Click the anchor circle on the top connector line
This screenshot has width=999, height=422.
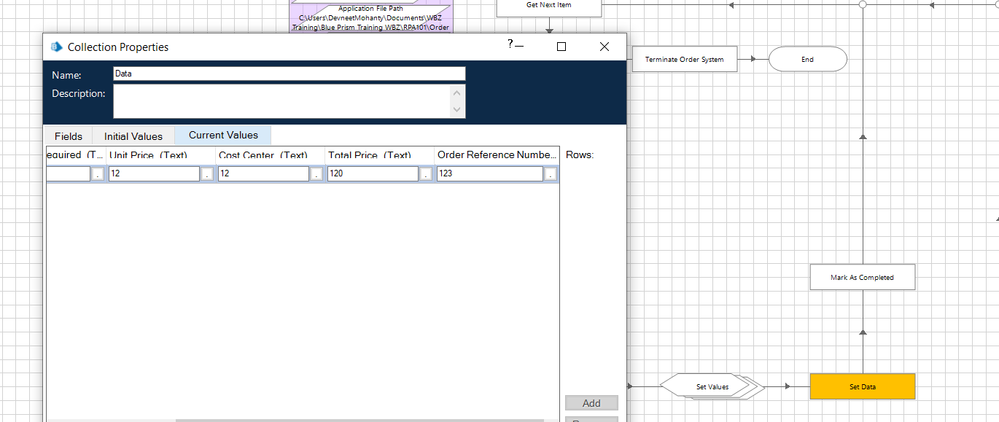click(x=862, y=4)
